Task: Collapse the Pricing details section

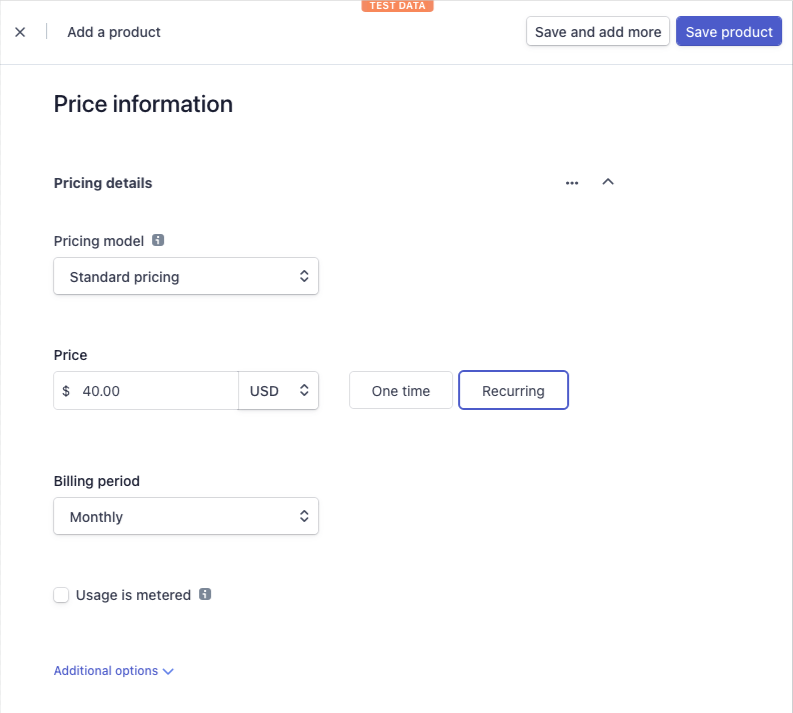Action: [x=608, y=182]
